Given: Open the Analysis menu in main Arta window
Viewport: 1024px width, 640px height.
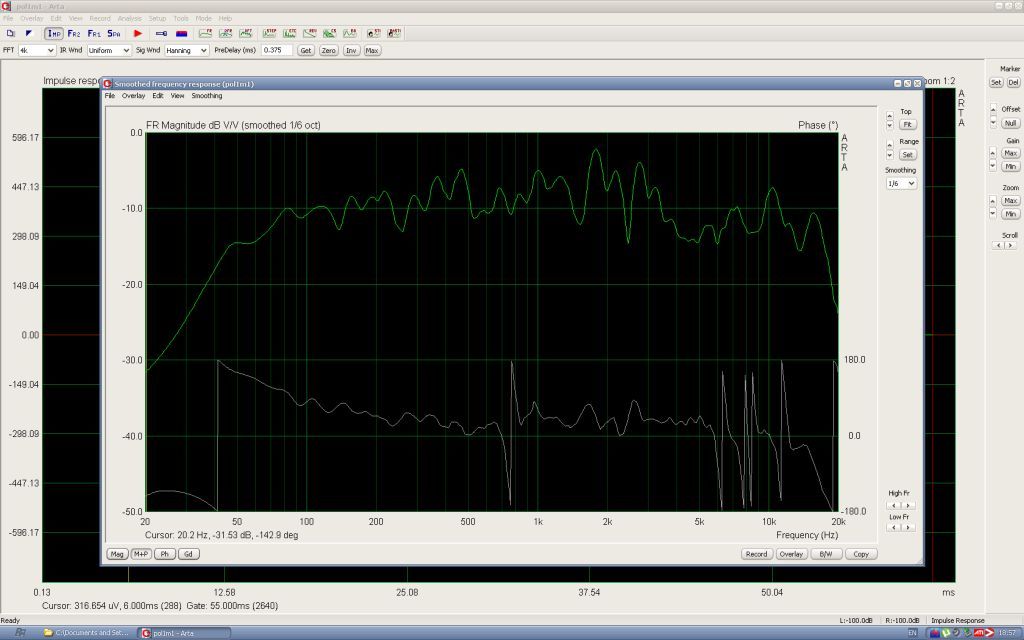Looking at the screenshot, I should 129,18.
